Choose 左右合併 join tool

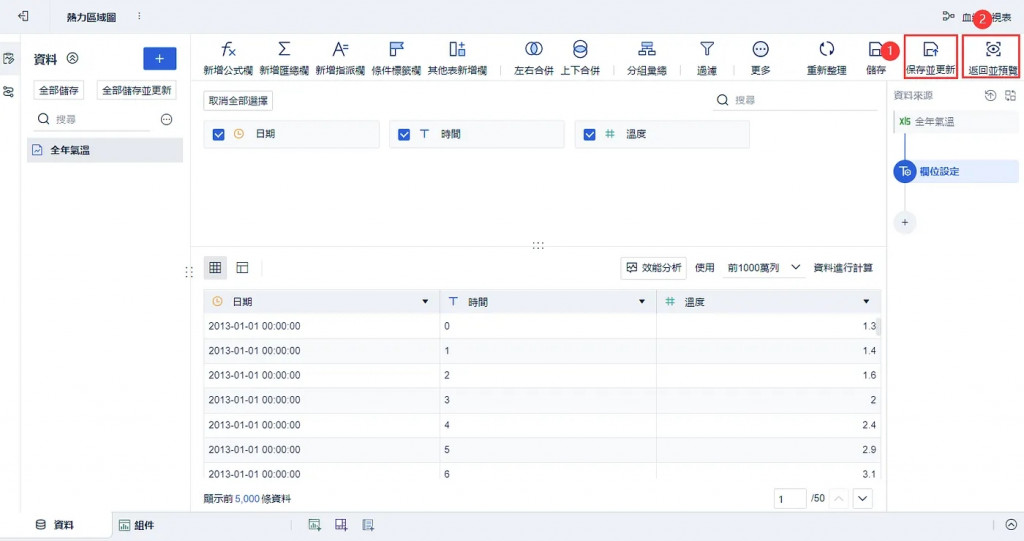point(534,58)
